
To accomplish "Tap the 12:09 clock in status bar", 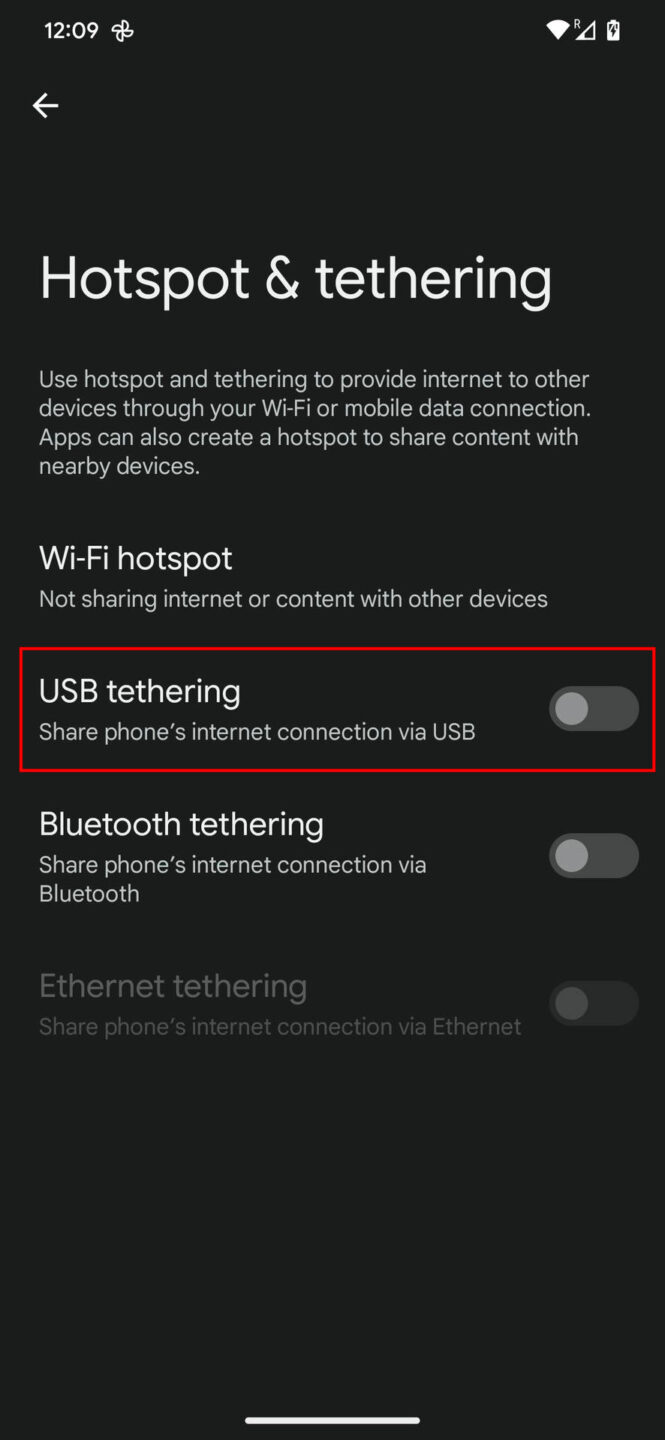I will click(71, 31).
